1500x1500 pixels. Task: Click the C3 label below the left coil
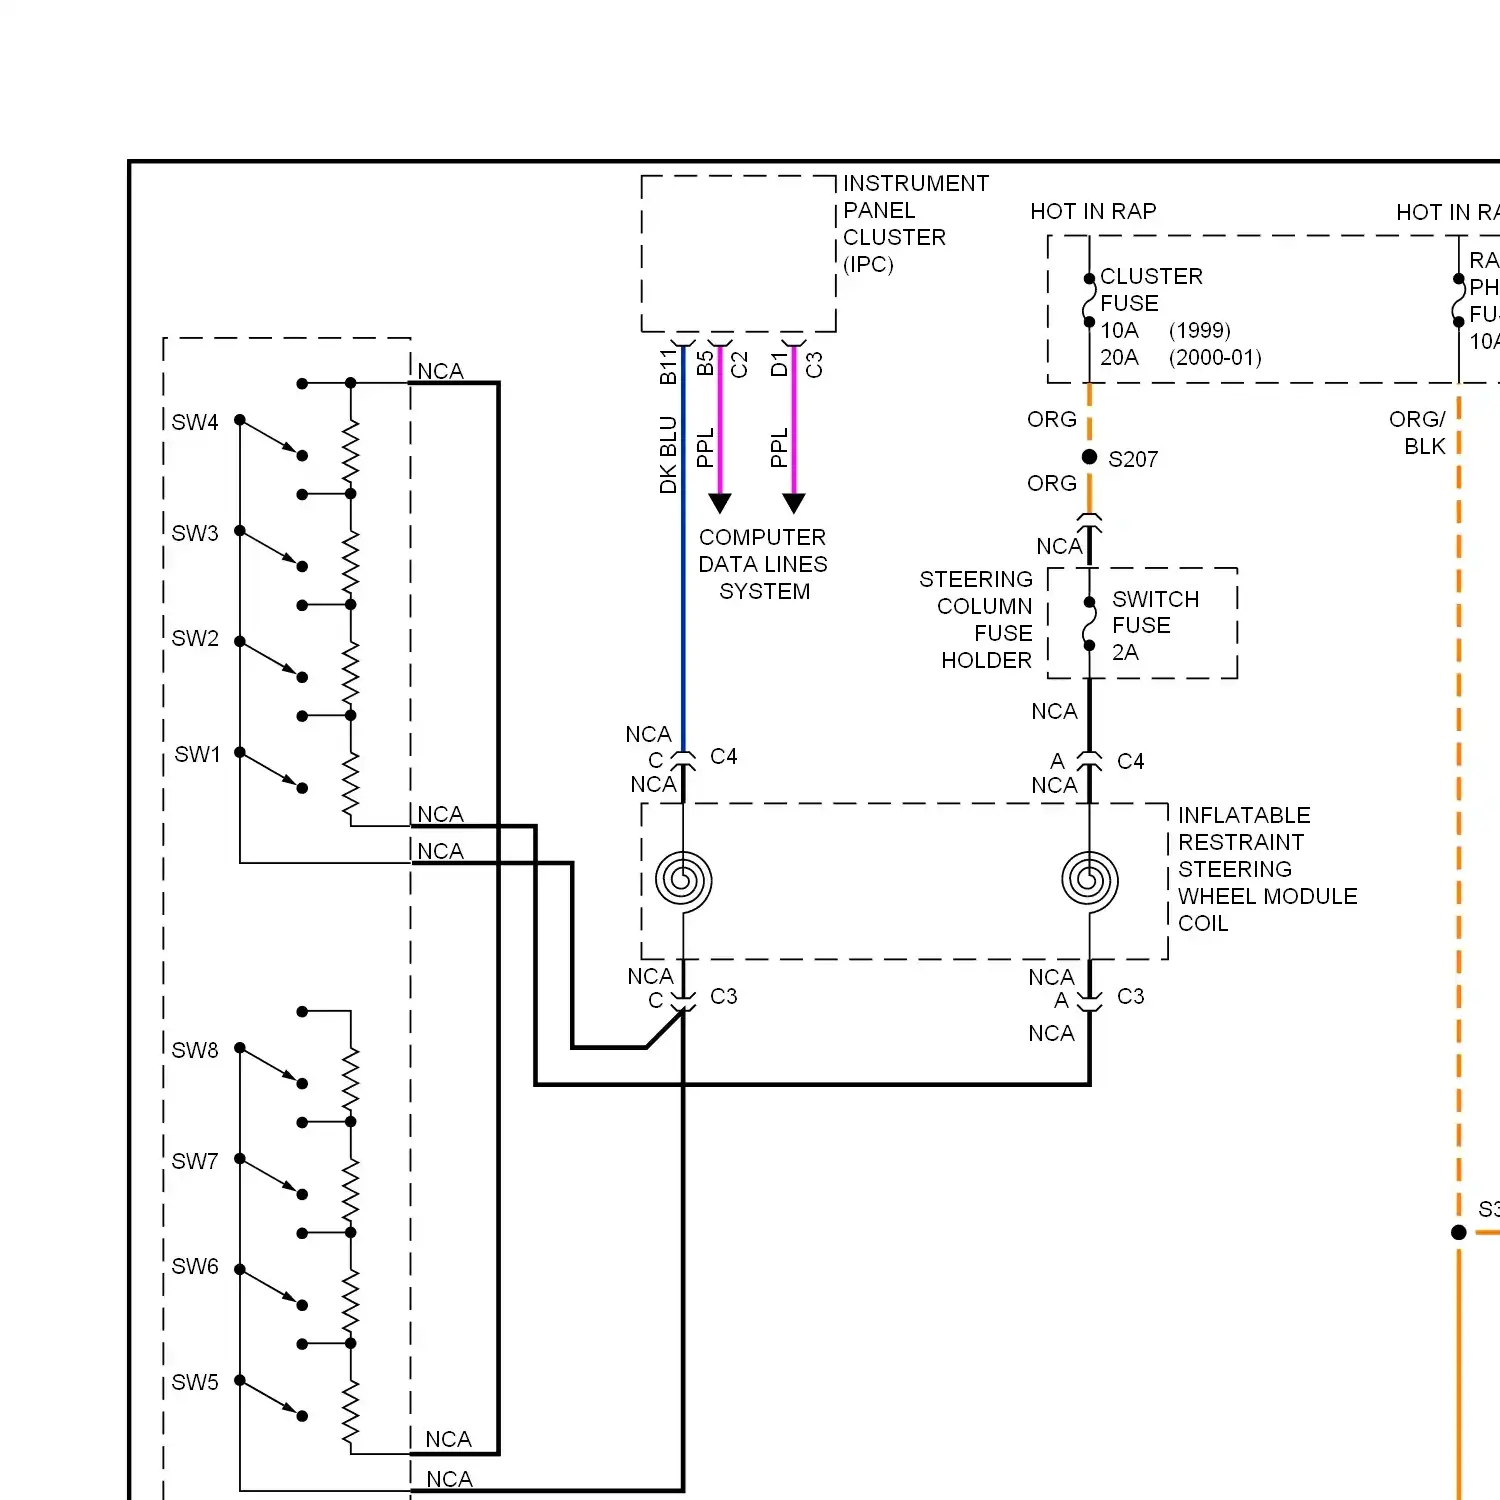click(724, 996)
